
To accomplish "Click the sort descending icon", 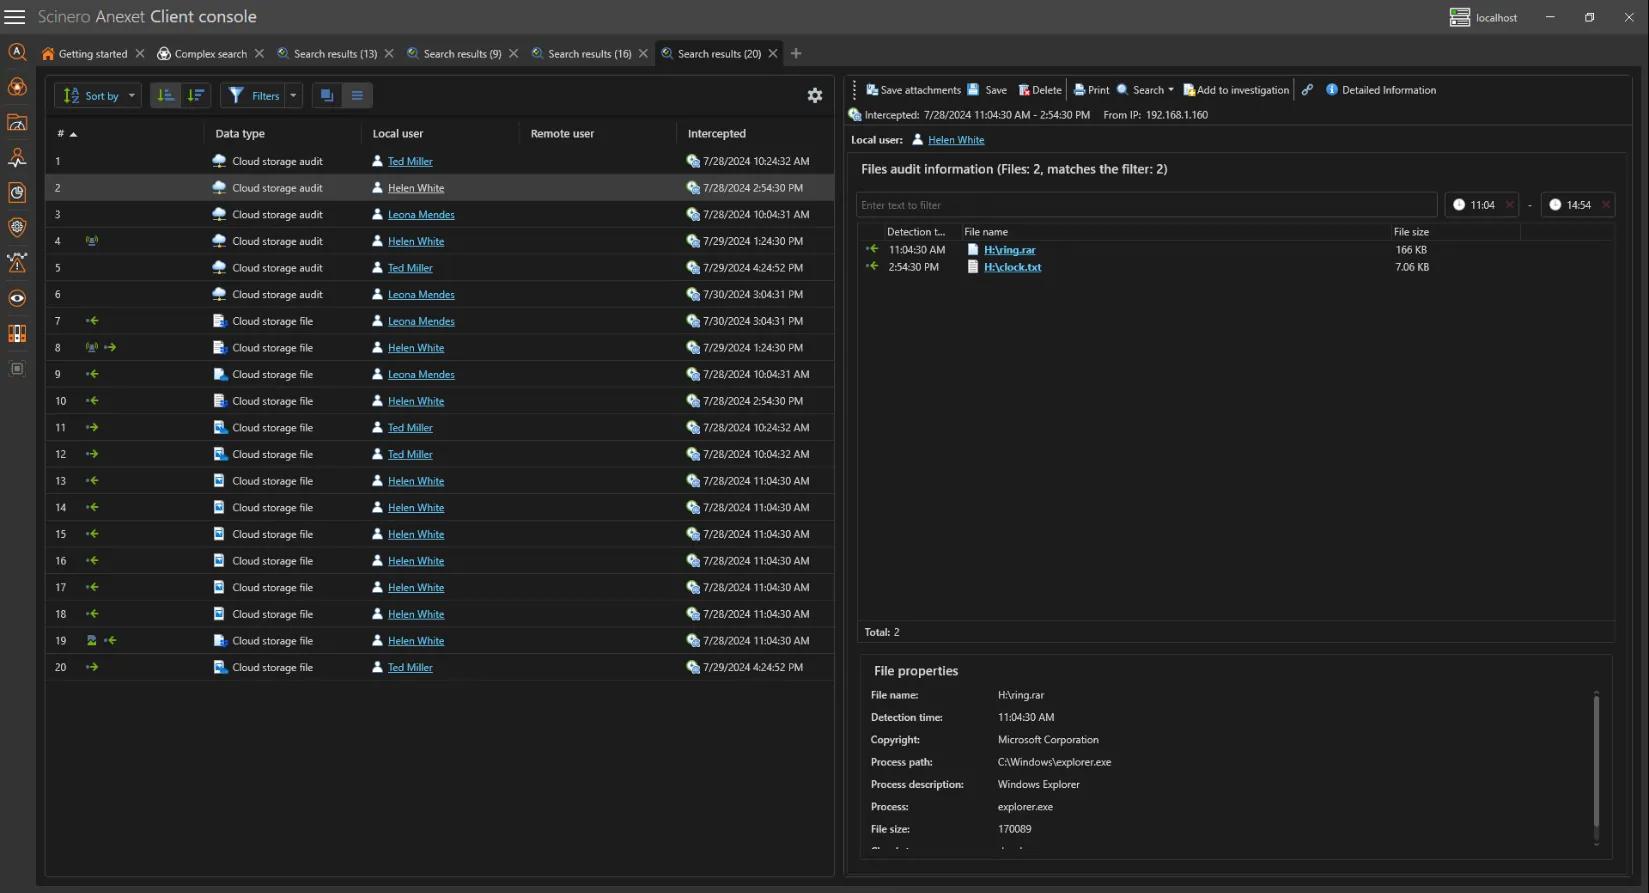I will 196,95.
